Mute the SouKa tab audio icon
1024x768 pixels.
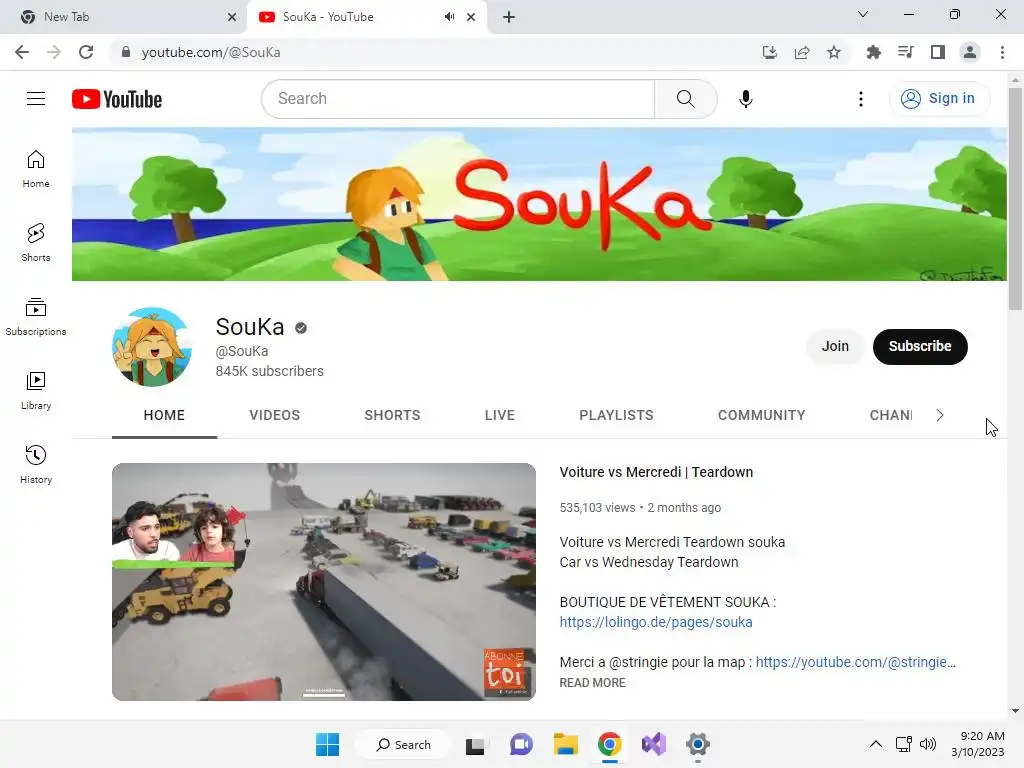(x=449, y=17)
